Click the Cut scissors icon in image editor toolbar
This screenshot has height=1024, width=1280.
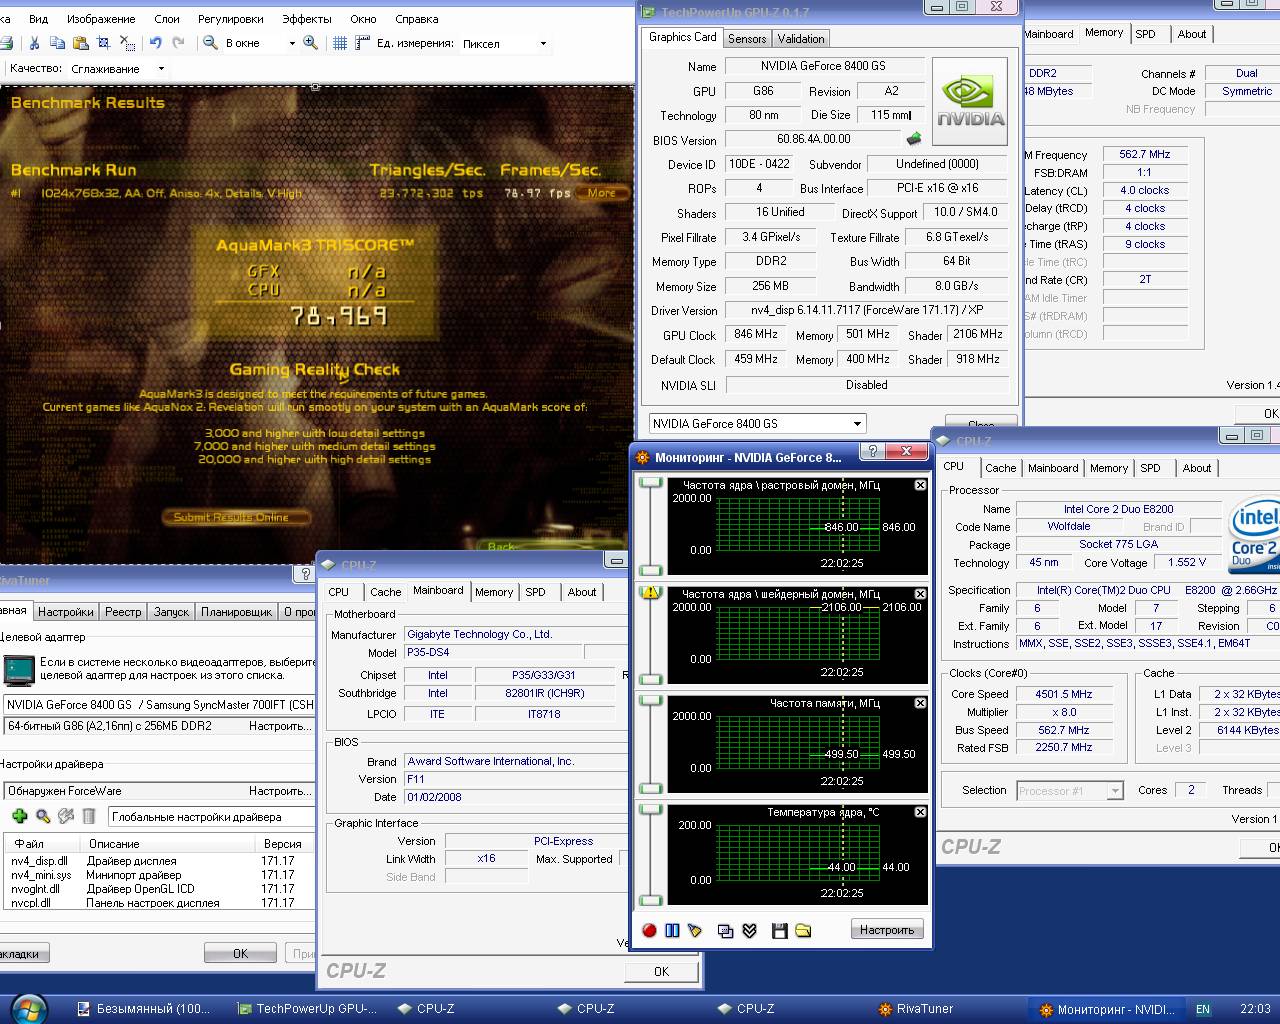tap(34, 43)
